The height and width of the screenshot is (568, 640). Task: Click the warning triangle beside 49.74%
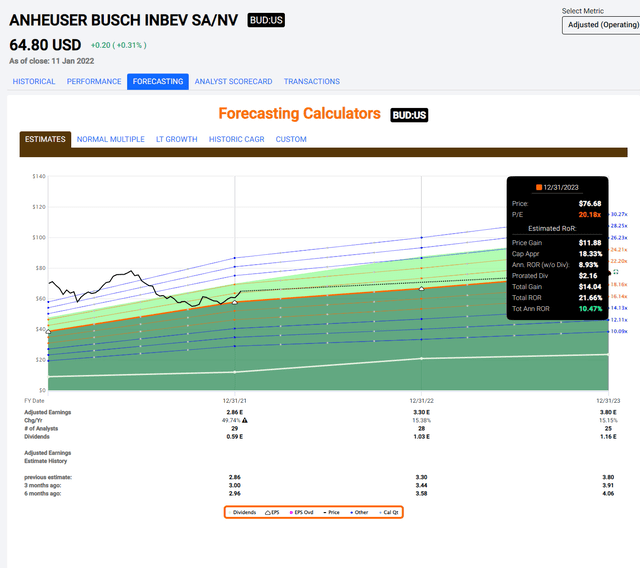coord(245,420)
